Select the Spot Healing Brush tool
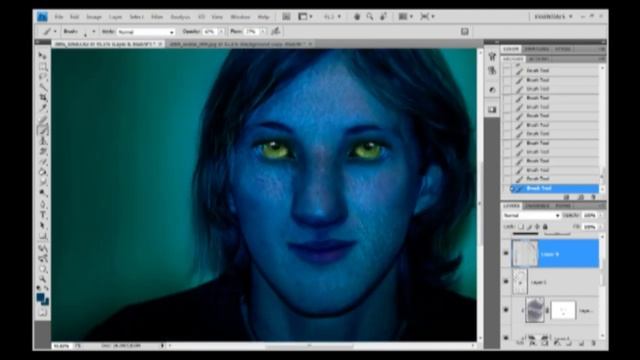The height and width of the screenshot is (360, 640). click(x=42, y=120)
